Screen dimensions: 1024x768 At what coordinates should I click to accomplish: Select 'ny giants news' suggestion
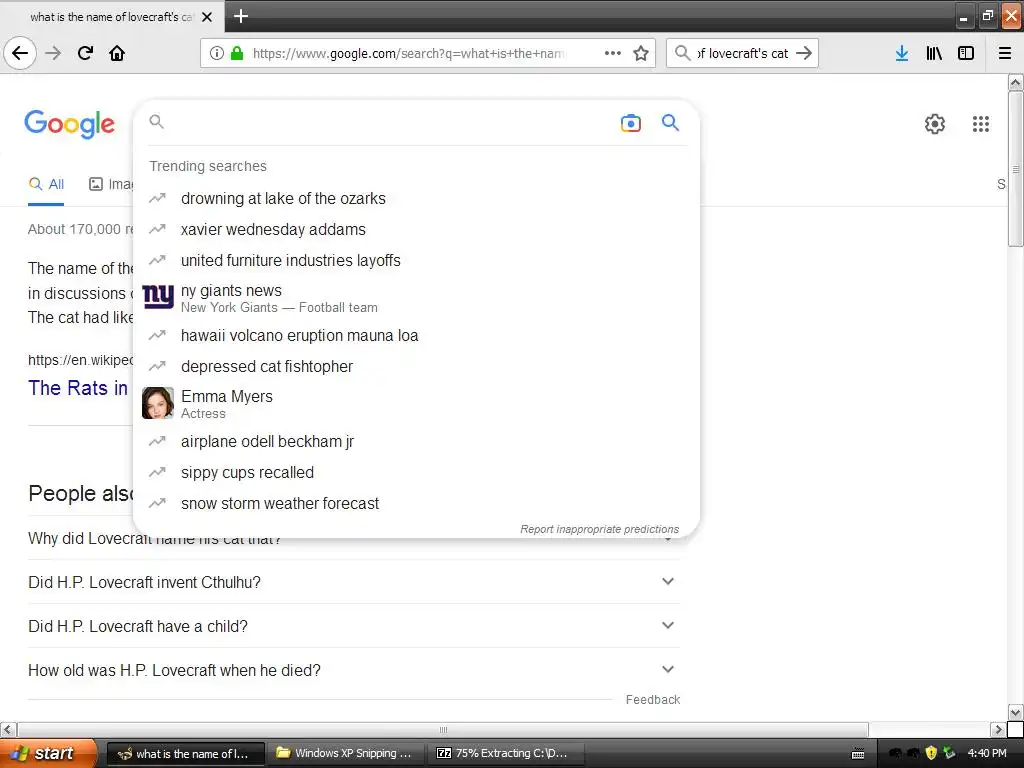tap(416, 298)
